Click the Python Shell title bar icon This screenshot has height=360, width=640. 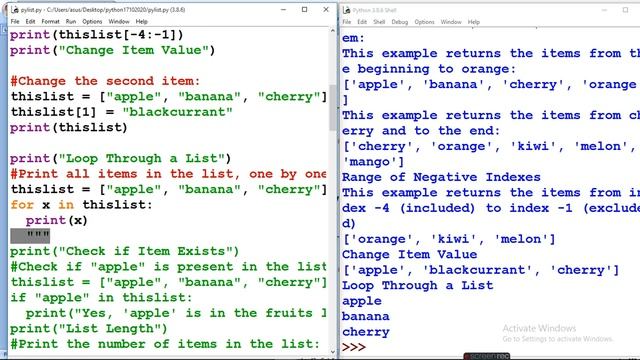click(x=347, y=10)
